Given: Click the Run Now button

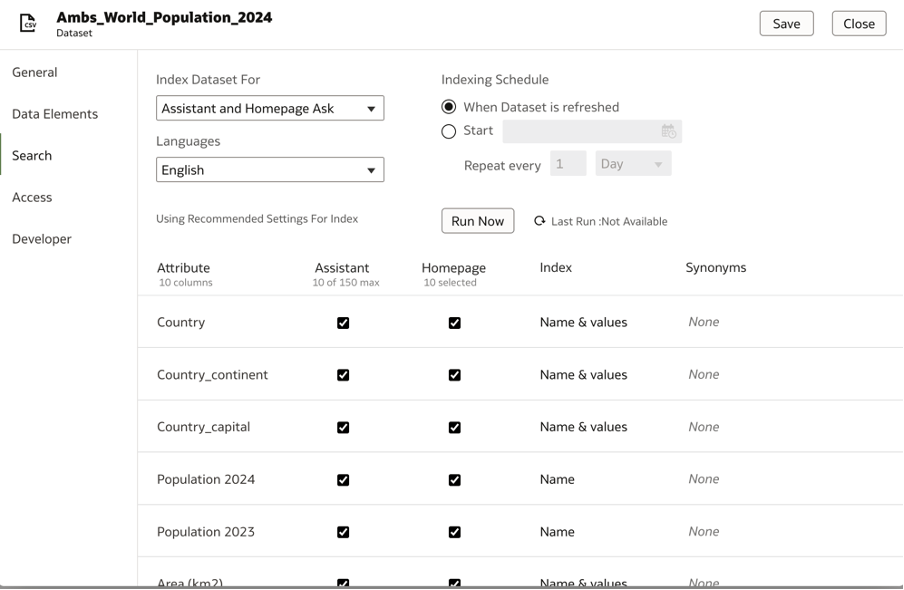Looking at the screenshot, I should pyautogui.click(x=477, y=220).
